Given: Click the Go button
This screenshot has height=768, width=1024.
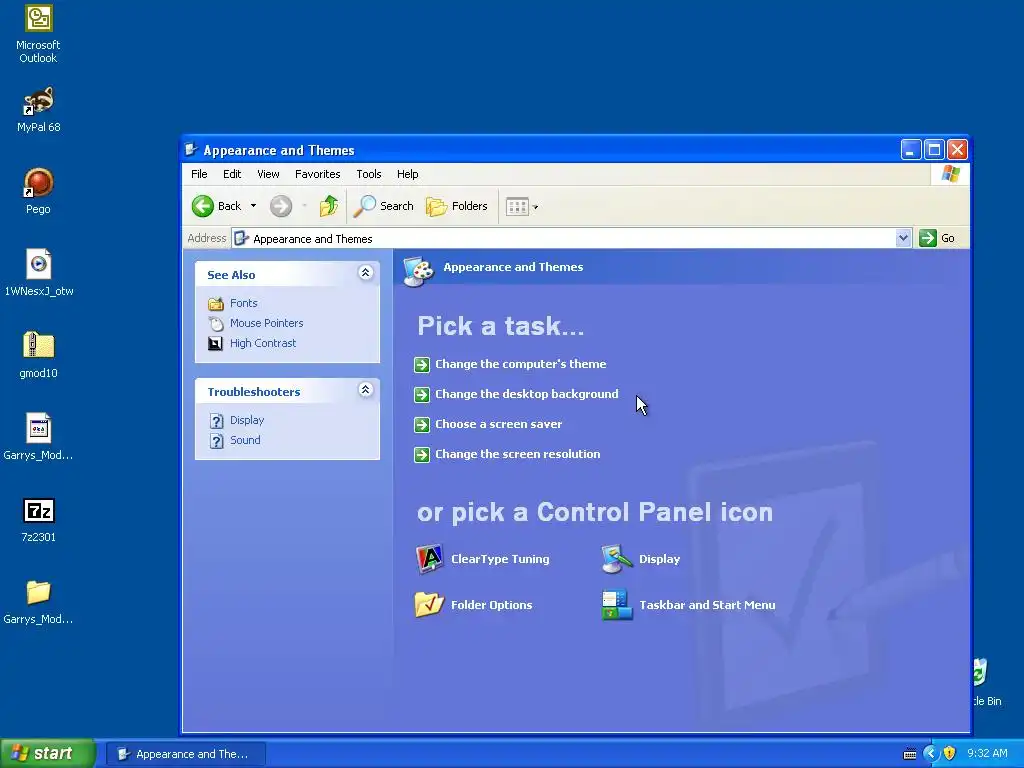Looking at the screenshot, I should (937, 238).
